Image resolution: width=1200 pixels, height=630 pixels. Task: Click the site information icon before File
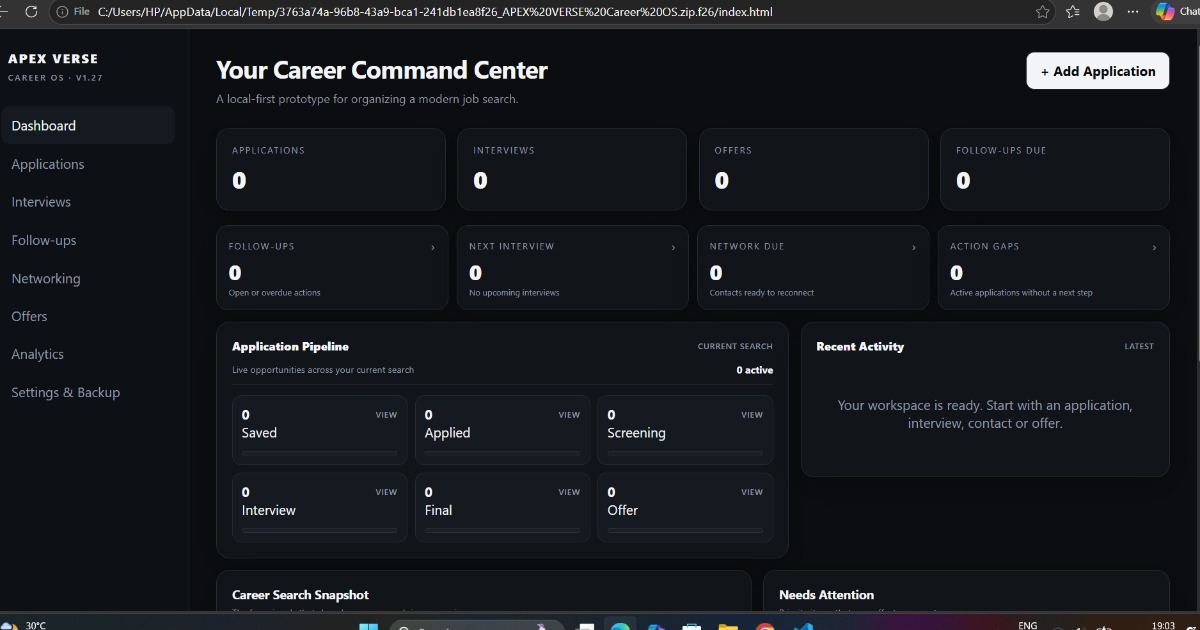[63, 12]
